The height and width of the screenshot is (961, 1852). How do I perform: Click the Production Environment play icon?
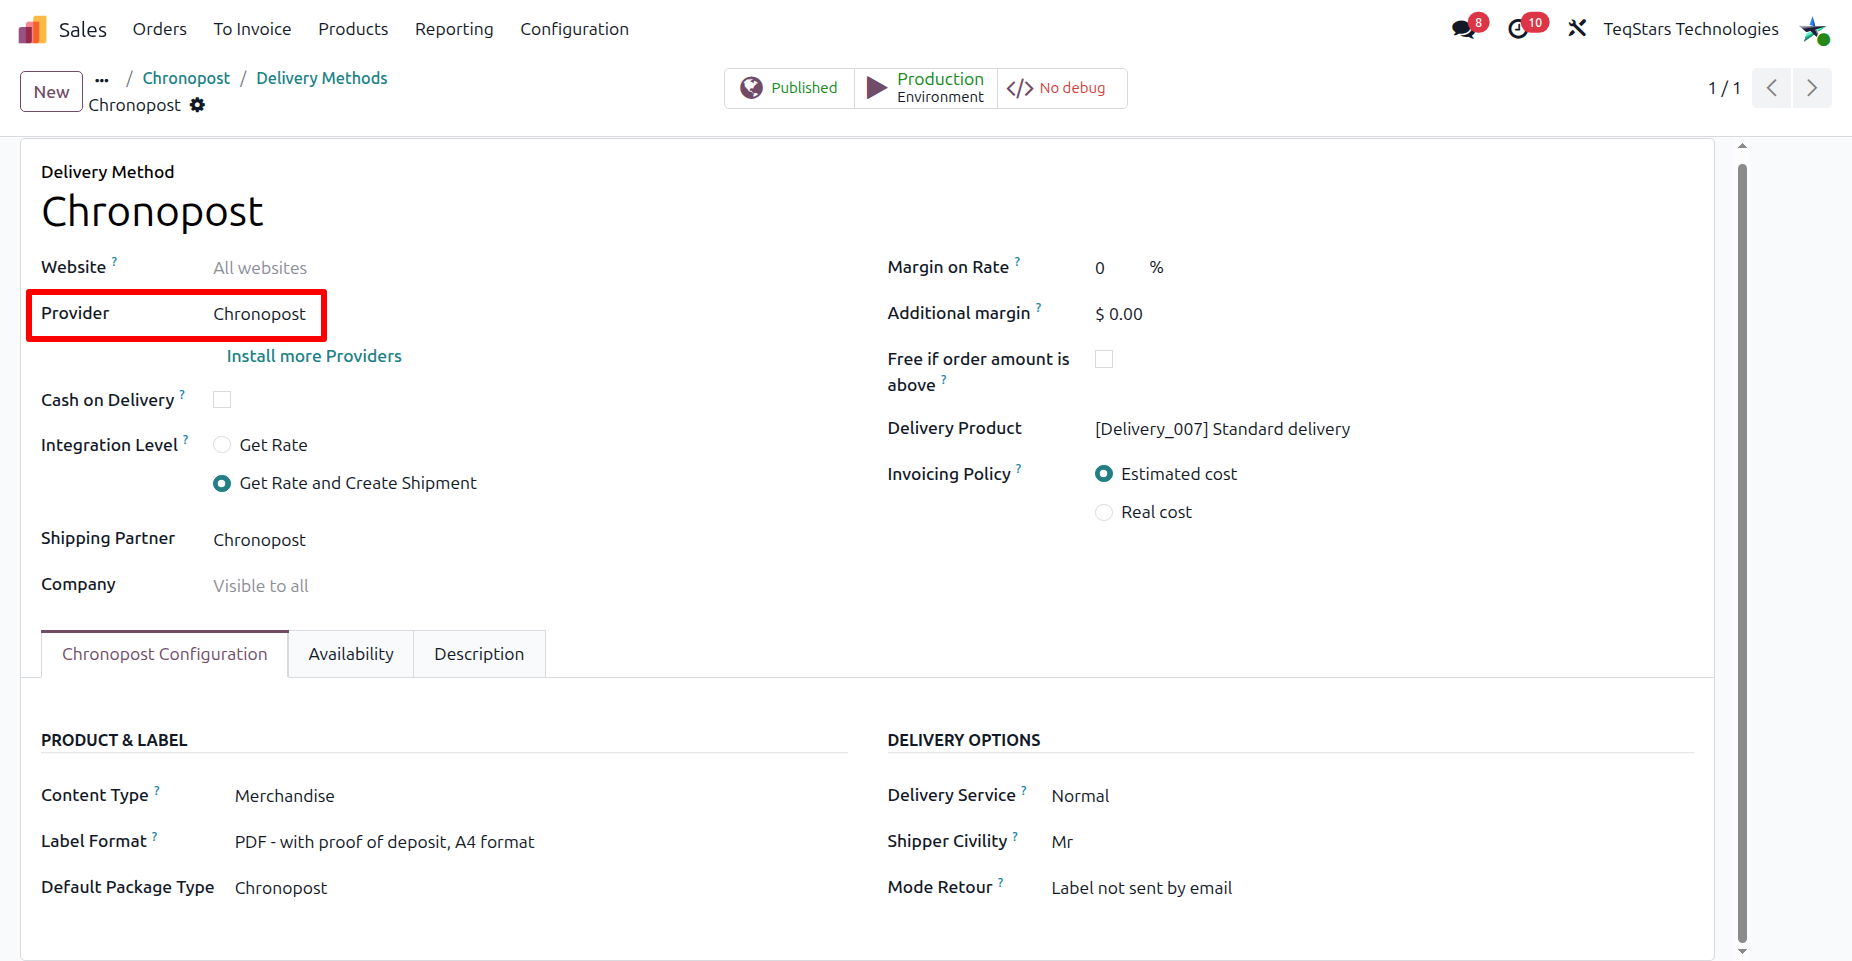(x=876, y=88)
